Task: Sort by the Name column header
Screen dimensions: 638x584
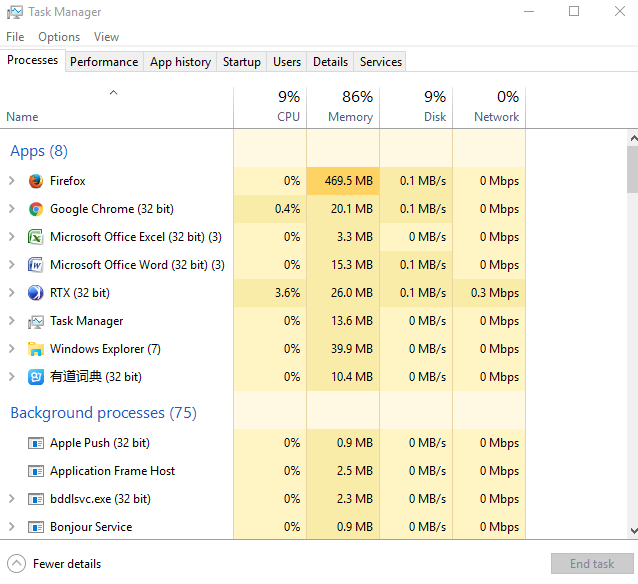Action: pos(117,108)
